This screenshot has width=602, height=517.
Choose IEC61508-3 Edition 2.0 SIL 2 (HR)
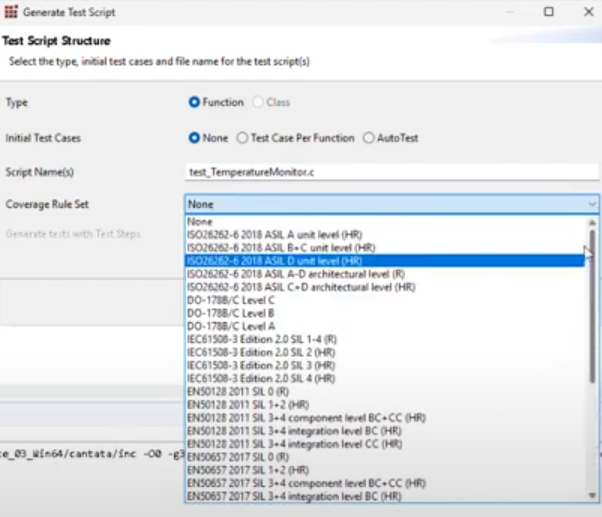point(385,352)
